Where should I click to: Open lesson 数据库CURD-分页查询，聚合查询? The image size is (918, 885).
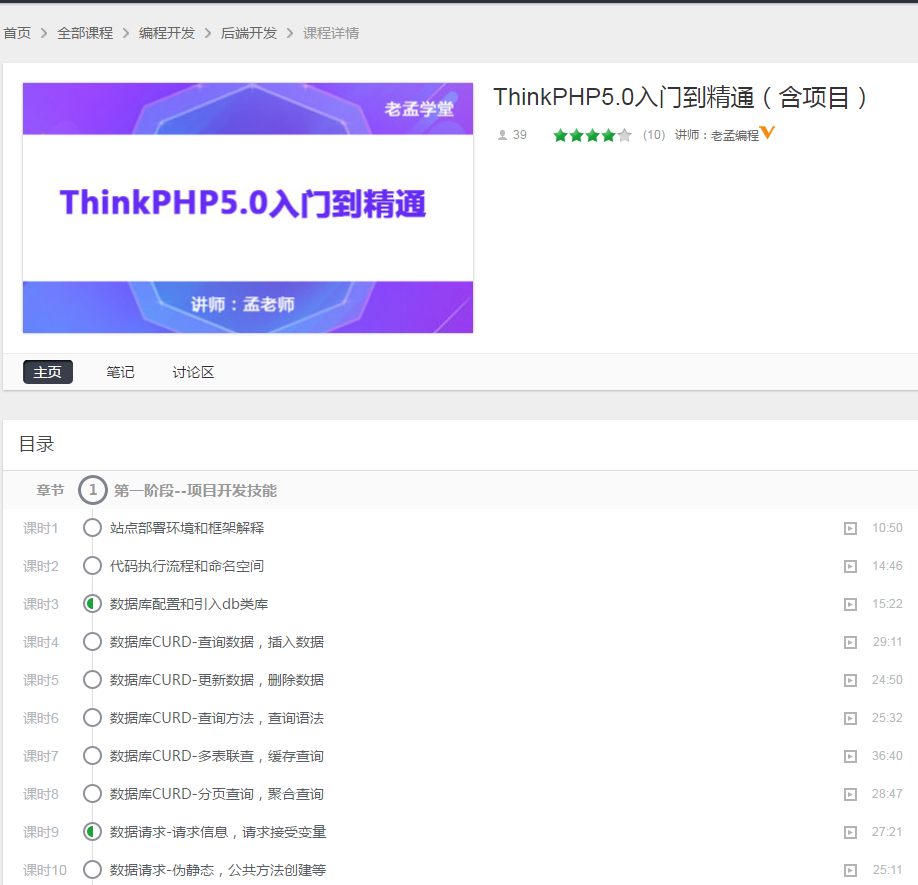217,794
